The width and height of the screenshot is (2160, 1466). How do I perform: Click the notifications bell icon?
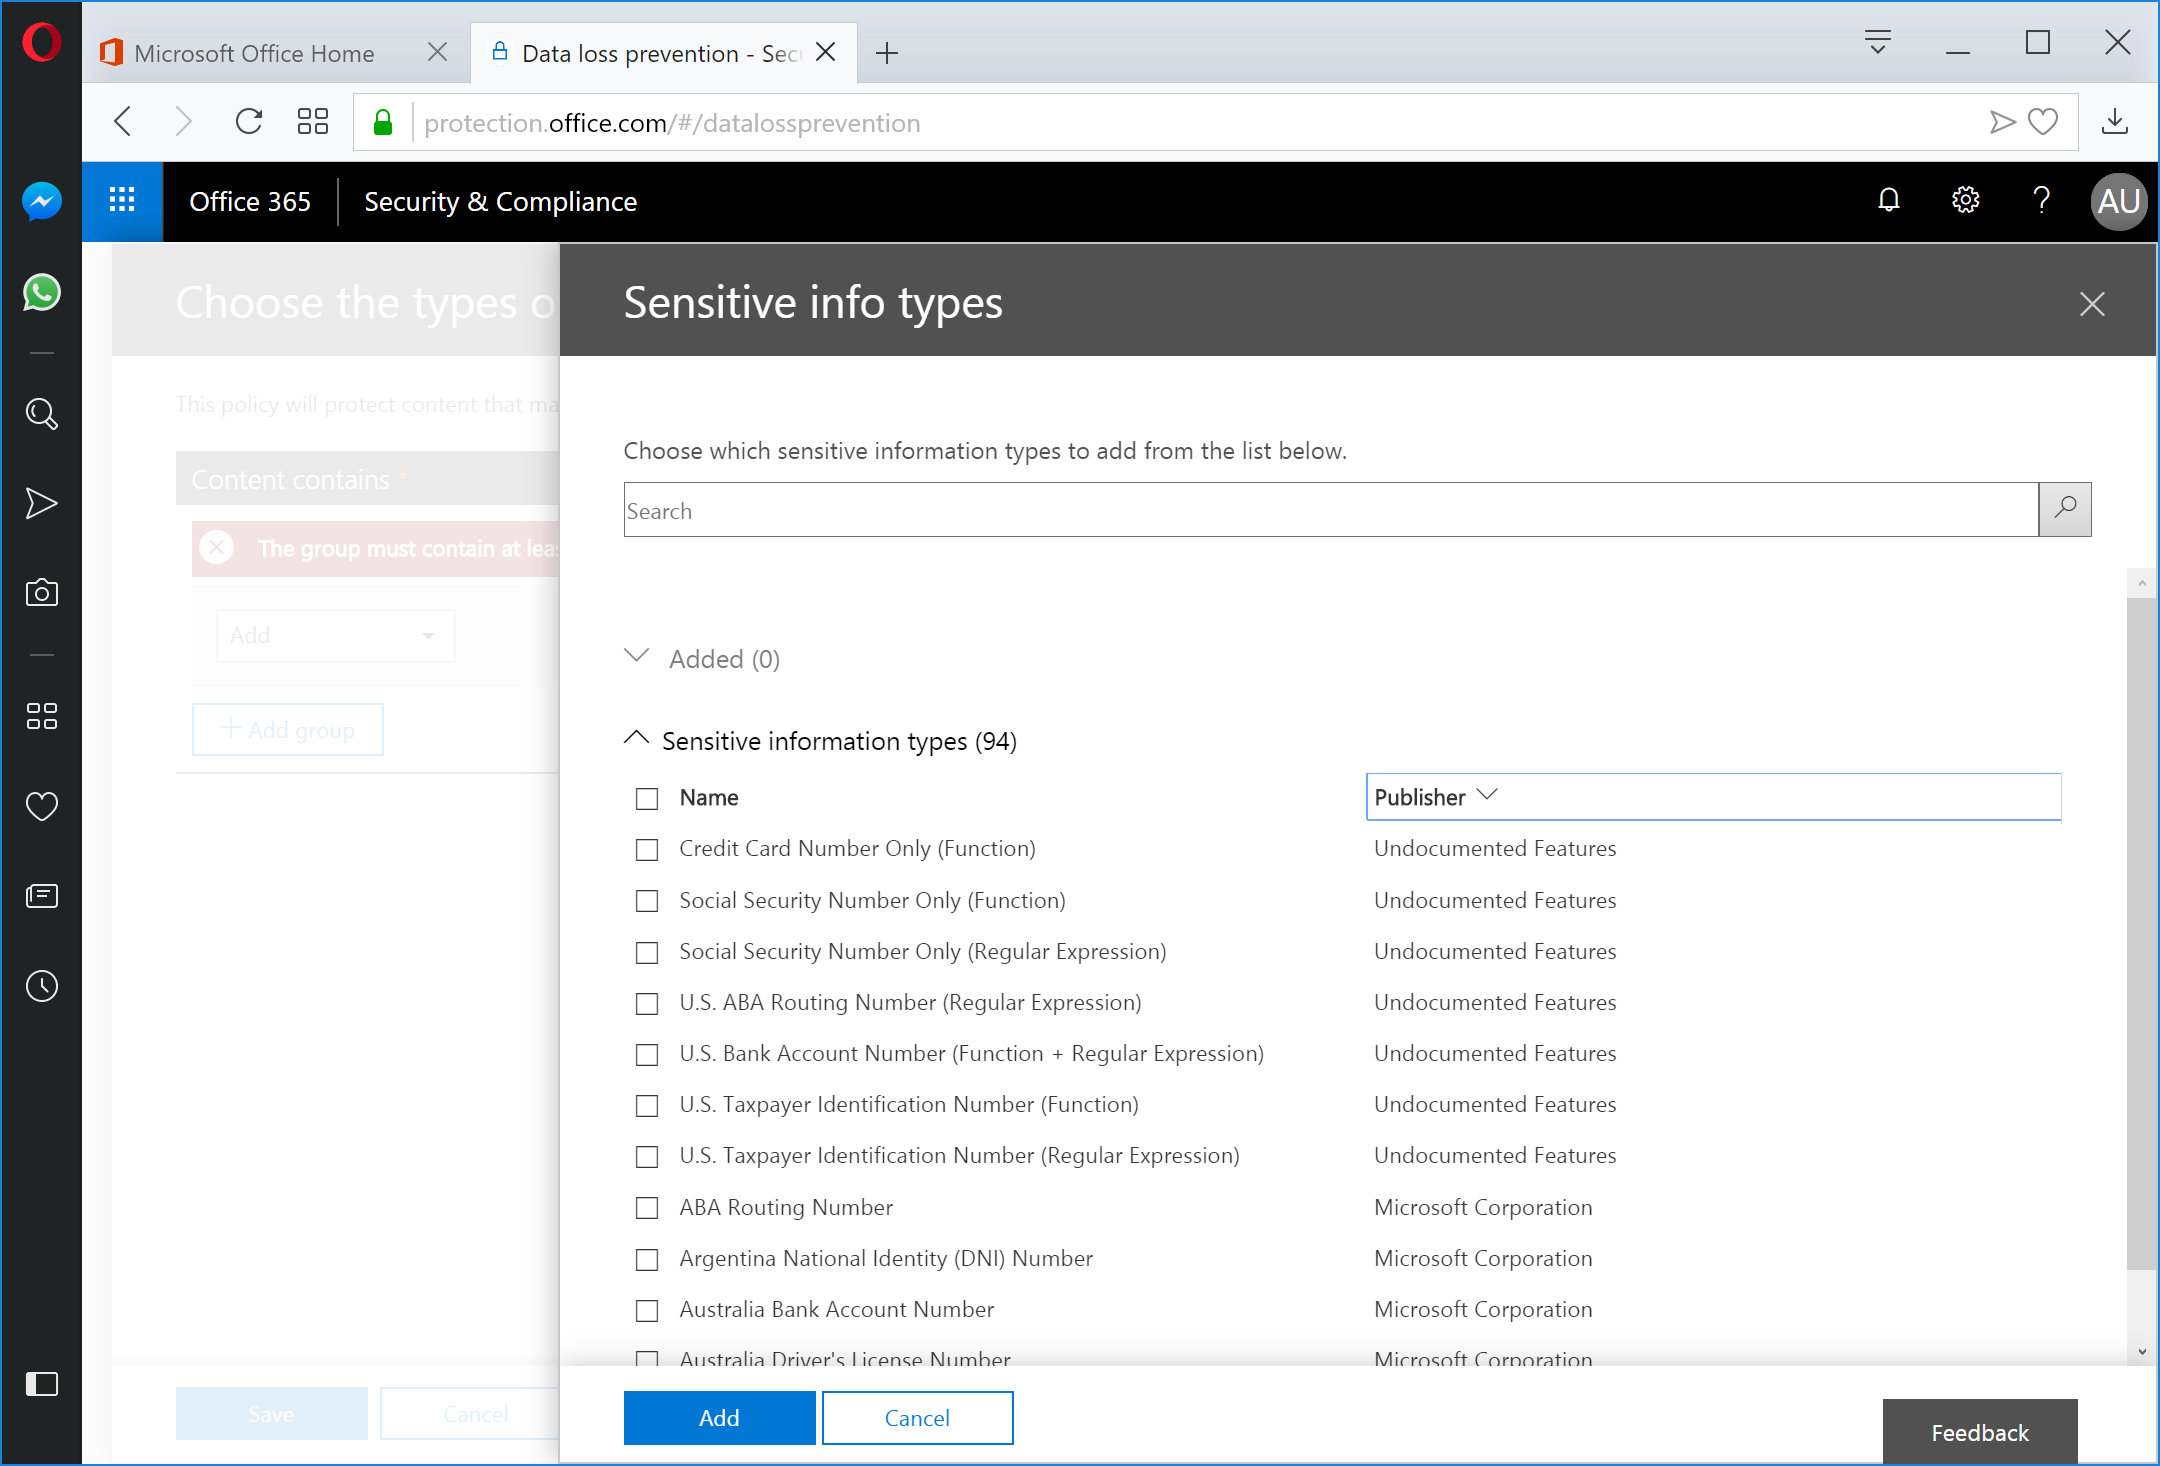1888,201
